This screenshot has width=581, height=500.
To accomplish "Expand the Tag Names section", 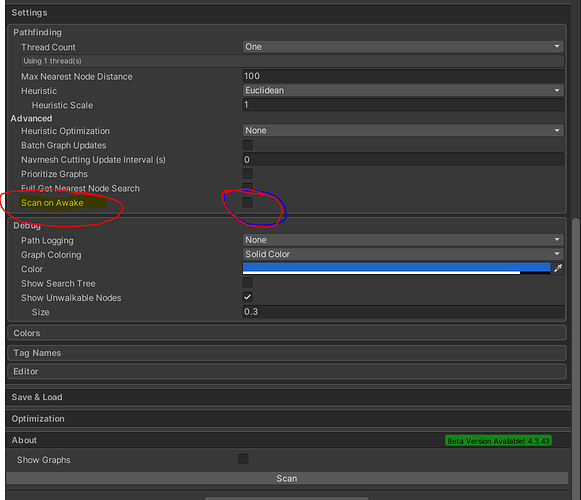I will (287, 353).
